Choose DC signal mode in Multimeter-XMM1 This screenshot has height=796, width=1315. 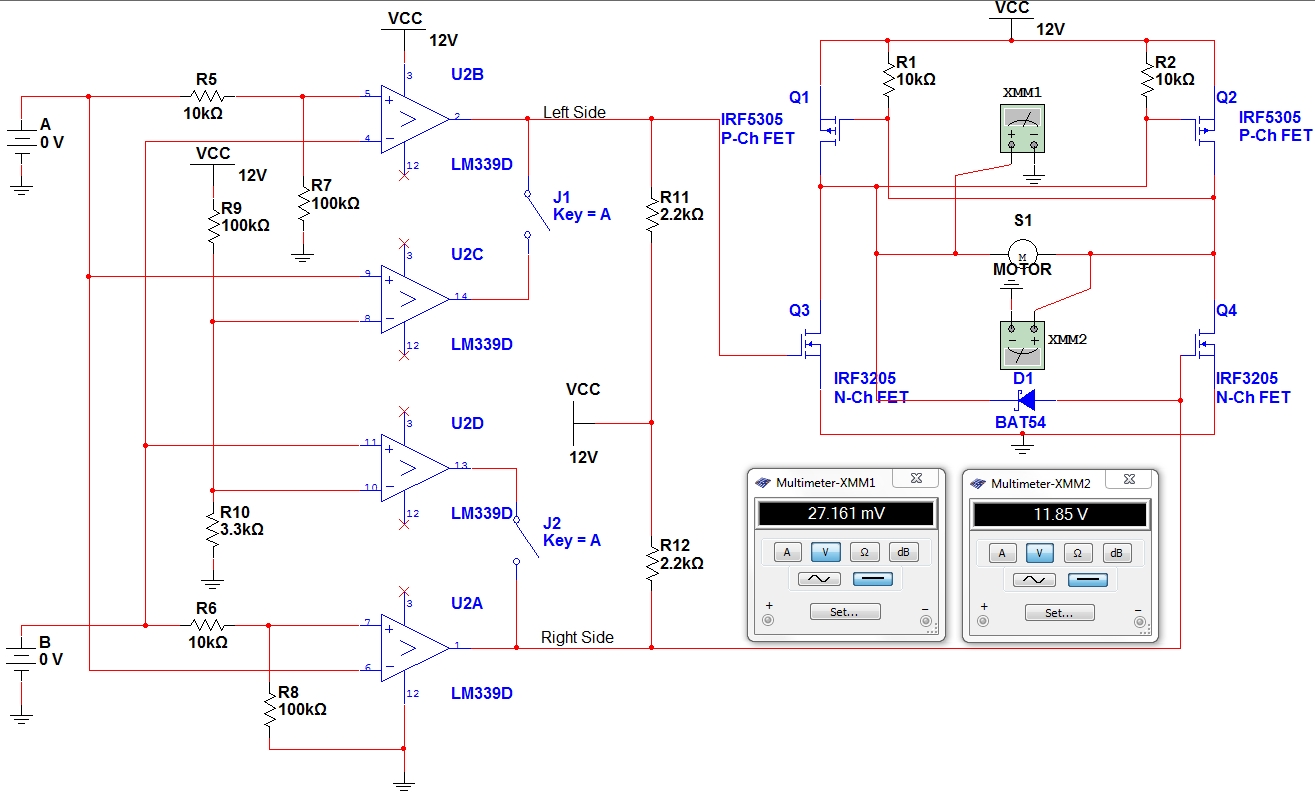pyautogui.click(x=872, y=579)
